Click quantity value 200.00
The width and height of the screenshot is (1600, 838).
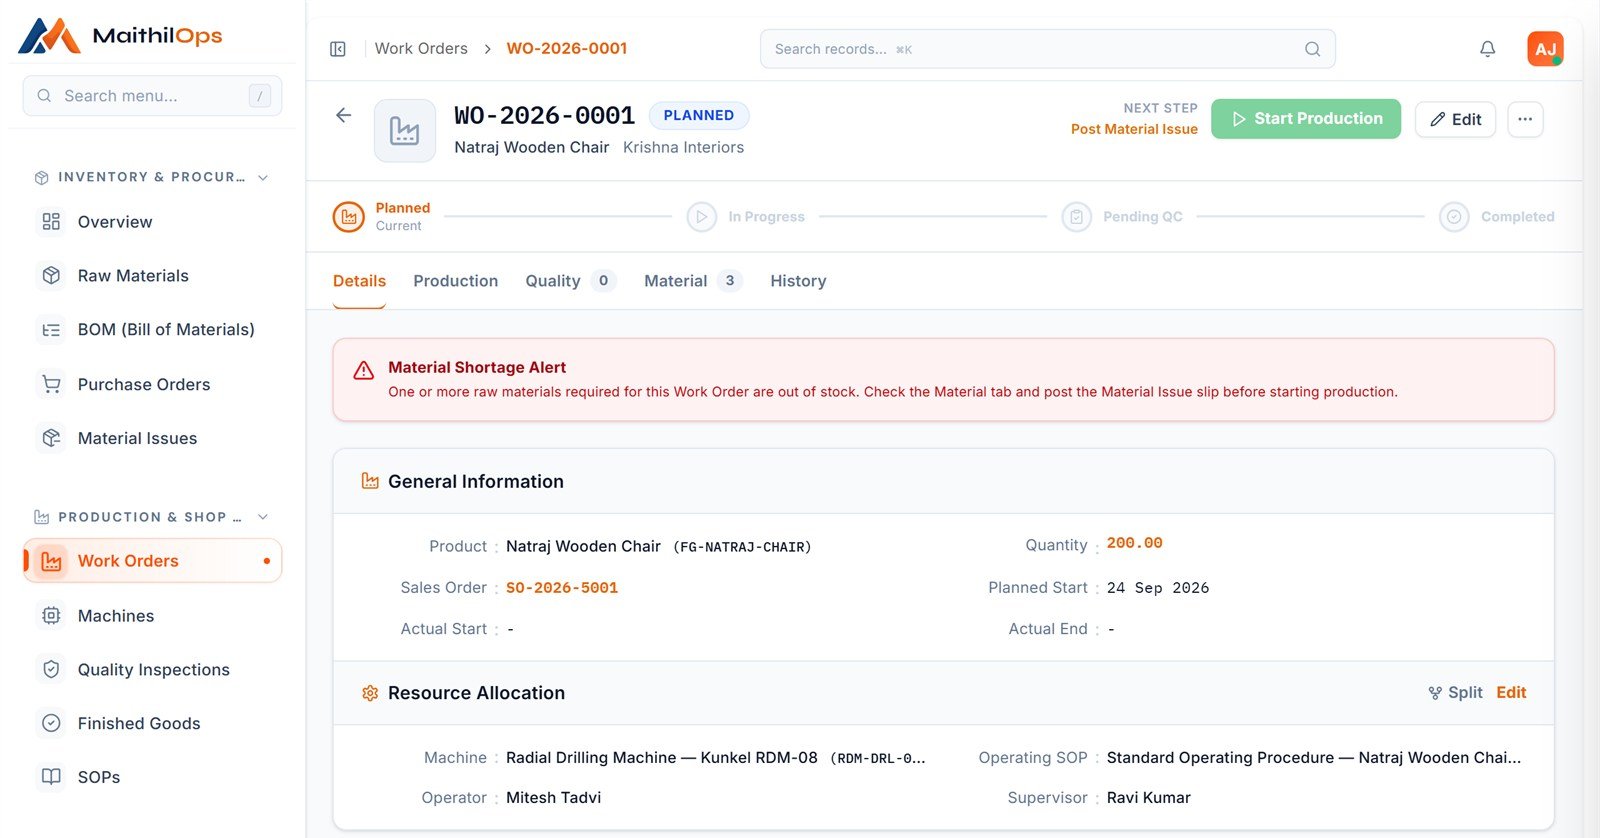1135,543
